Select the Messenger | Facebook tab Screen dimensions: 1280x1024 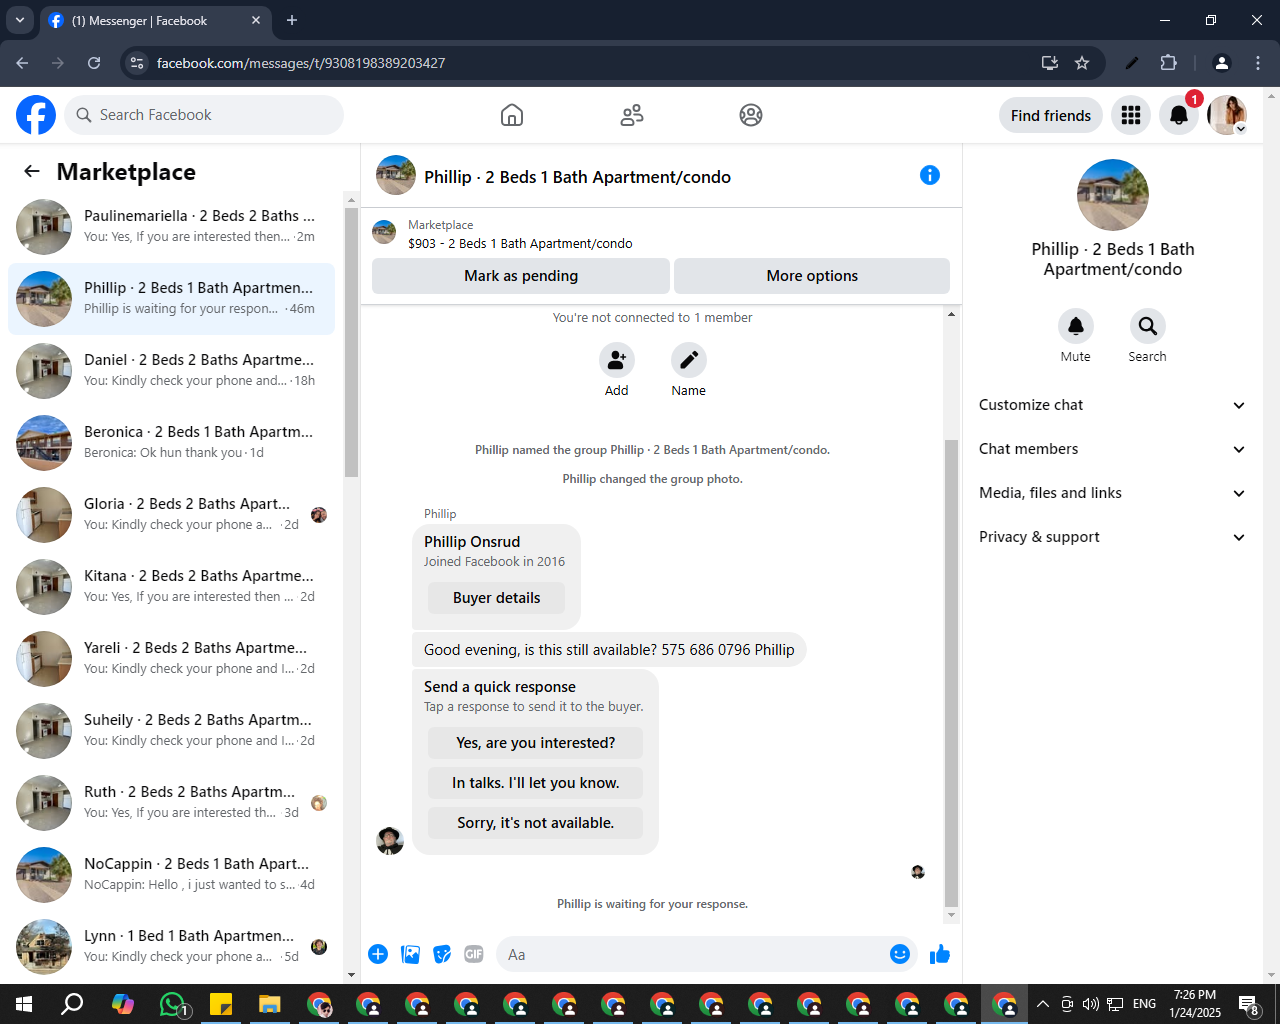[155, 20]
